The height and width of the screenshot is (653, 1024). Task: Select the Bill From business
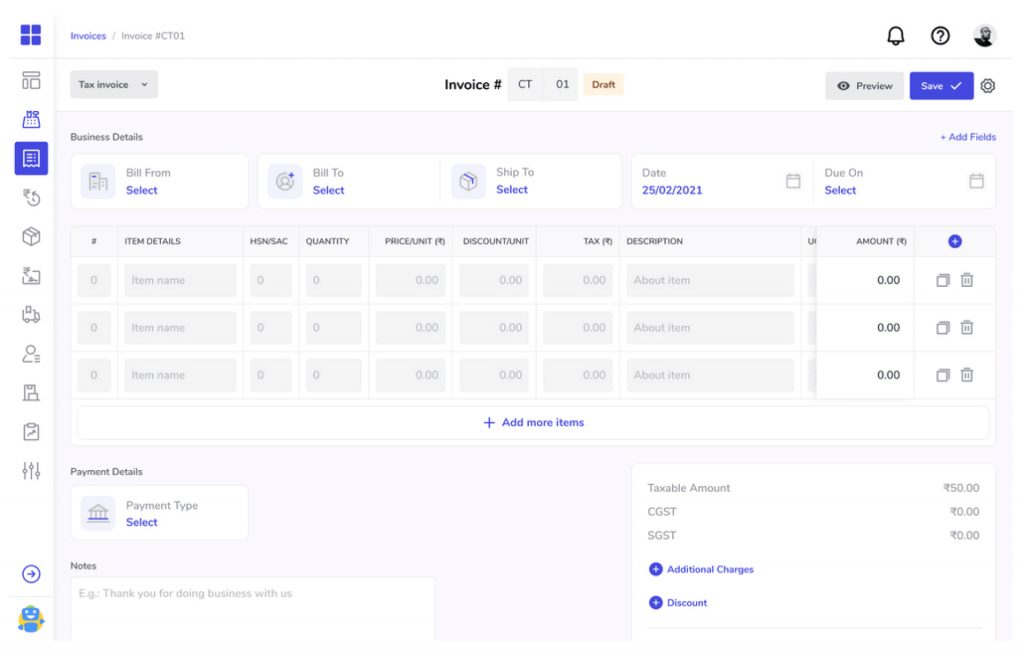(142, 190)
